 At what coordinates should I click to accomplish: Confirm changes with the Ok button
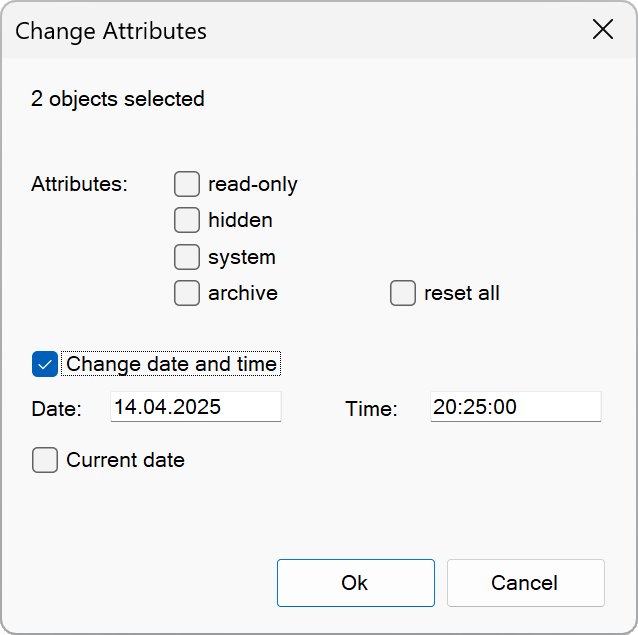pos(355,583)
